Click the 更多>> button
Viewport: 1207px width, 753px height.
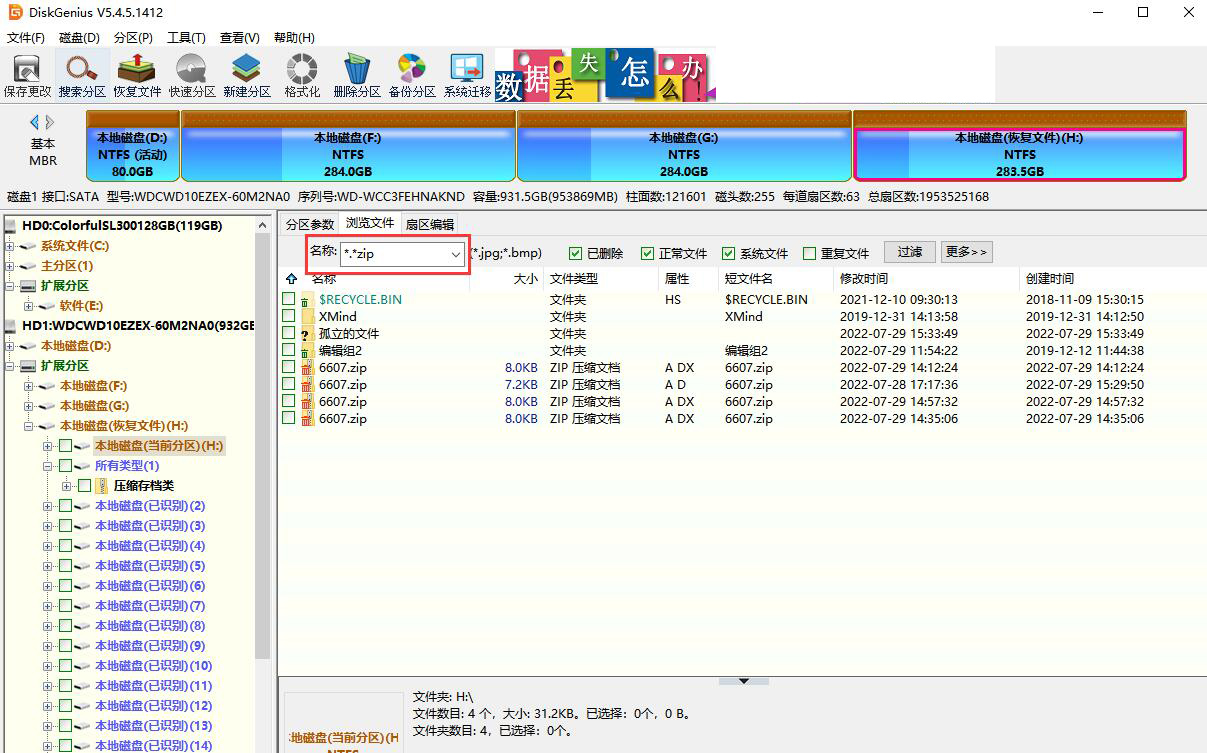coord(966,252)
